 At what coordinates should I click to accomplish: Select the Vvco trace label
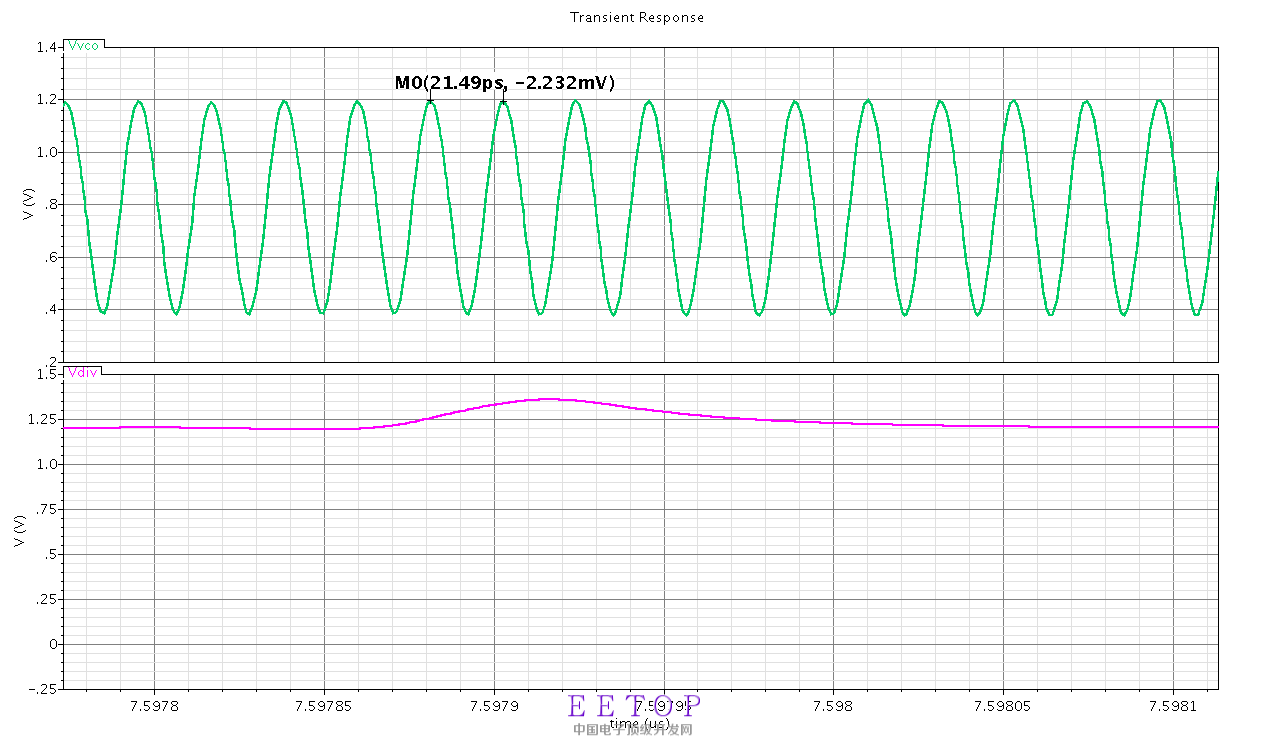83,46
